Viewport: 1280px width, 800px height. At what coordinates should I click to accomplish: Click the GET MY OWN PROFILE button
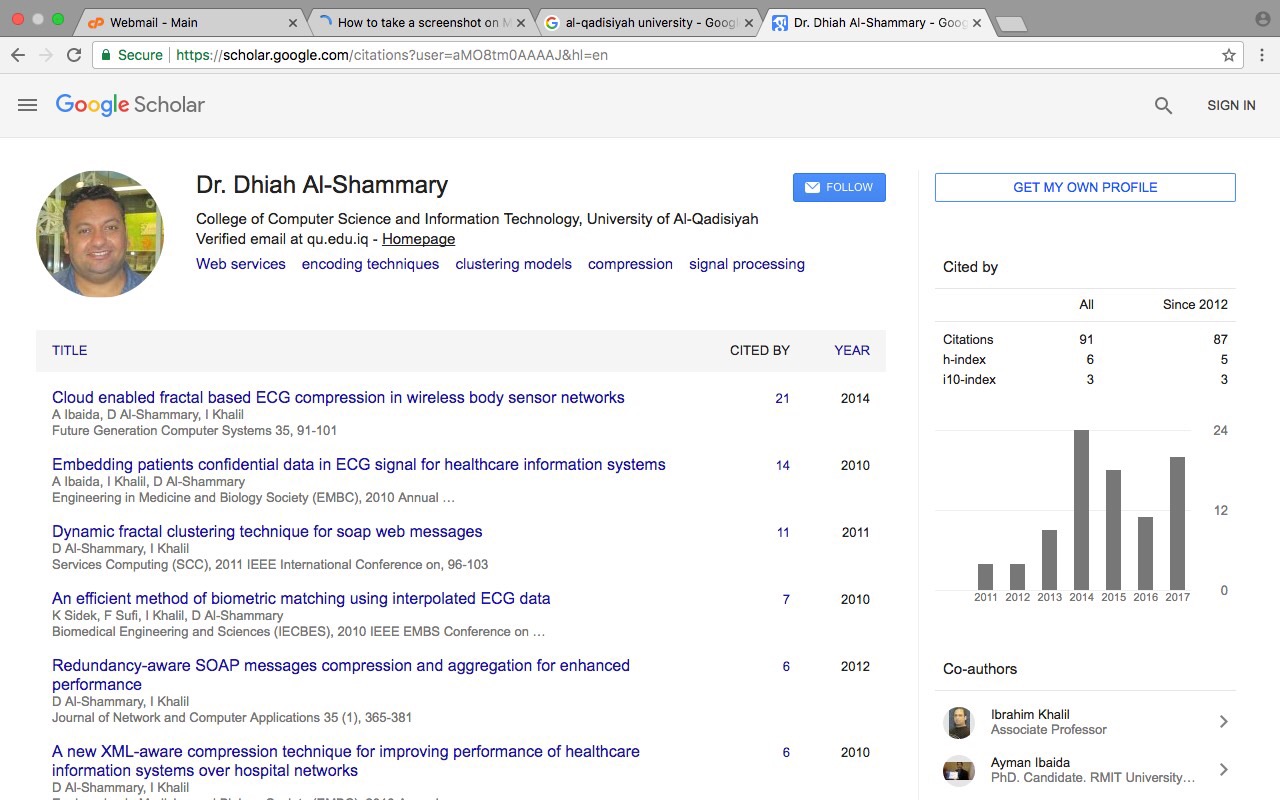click(1085, 187)
